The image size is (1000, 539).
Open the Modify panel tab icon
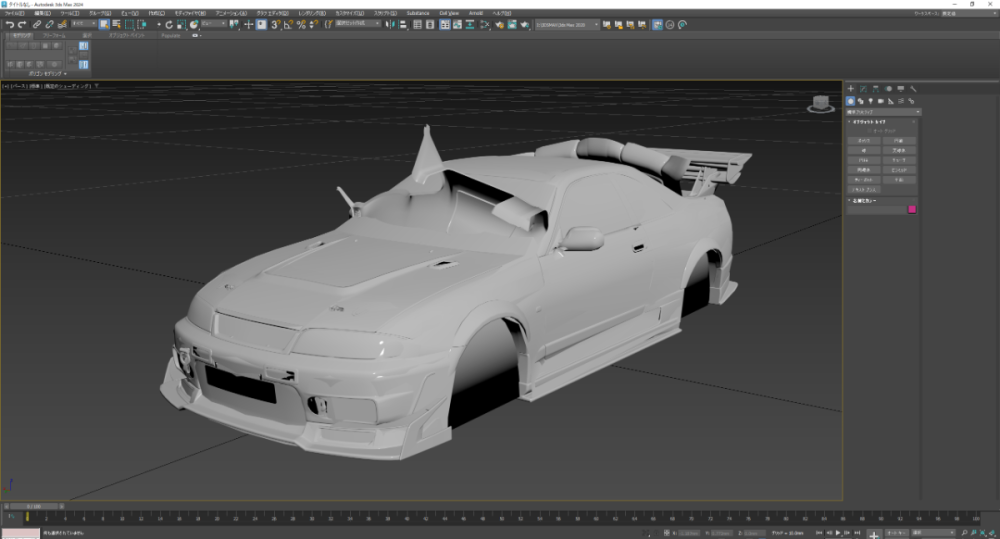tap(862, 89)
